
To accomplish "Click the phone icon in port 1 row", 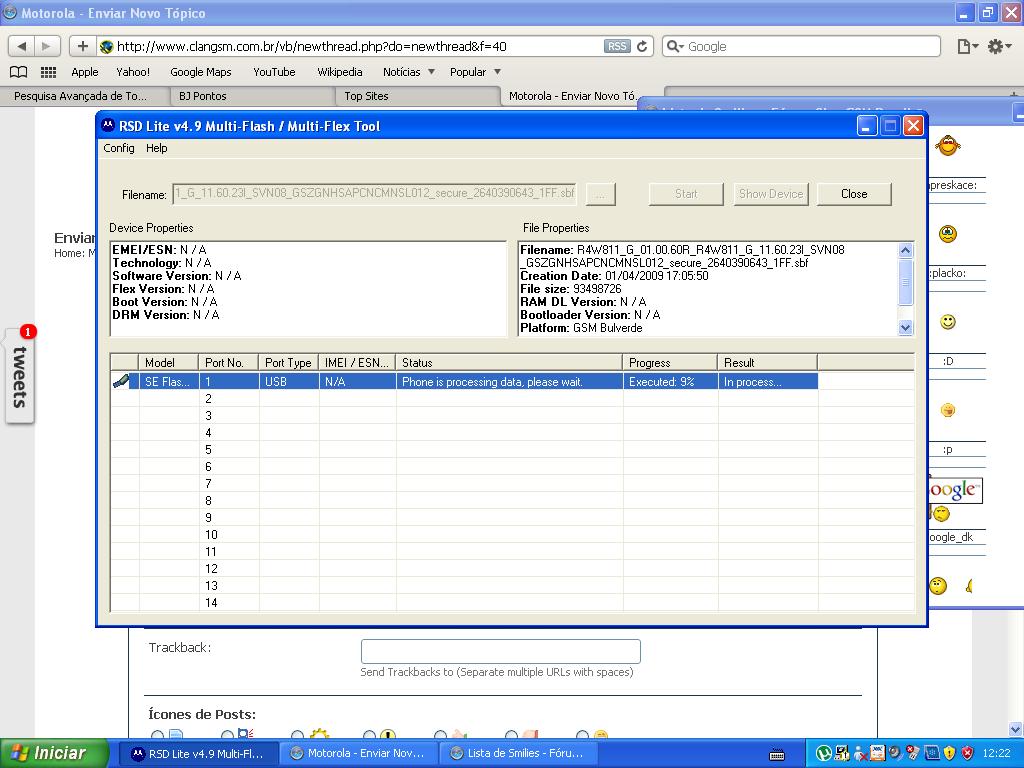I will coord(121,381).
